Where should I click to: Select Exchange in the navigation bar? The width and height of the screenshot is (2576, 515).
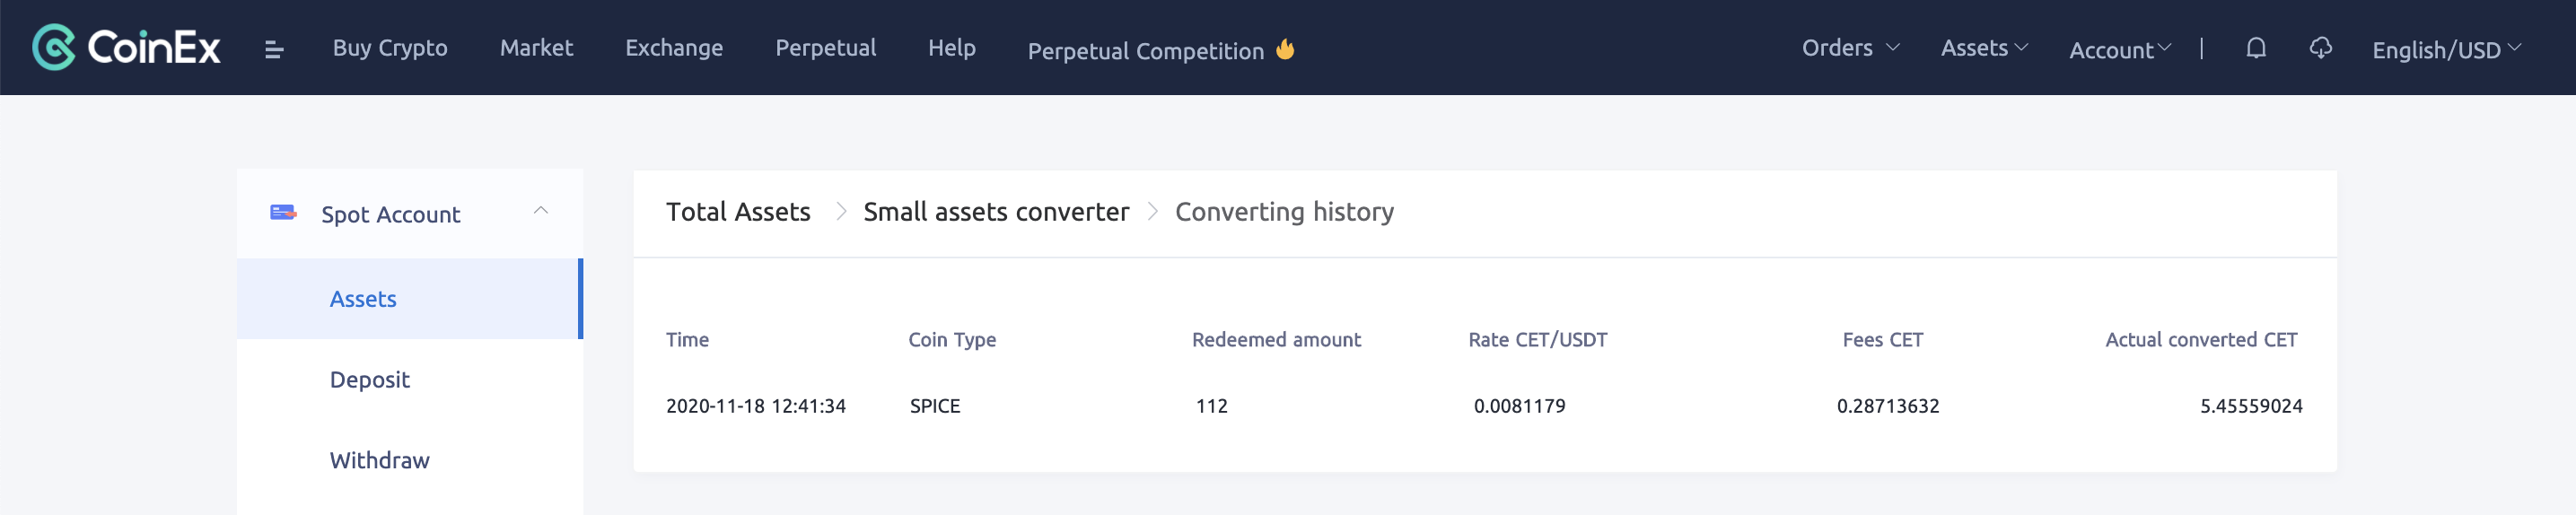674,48
